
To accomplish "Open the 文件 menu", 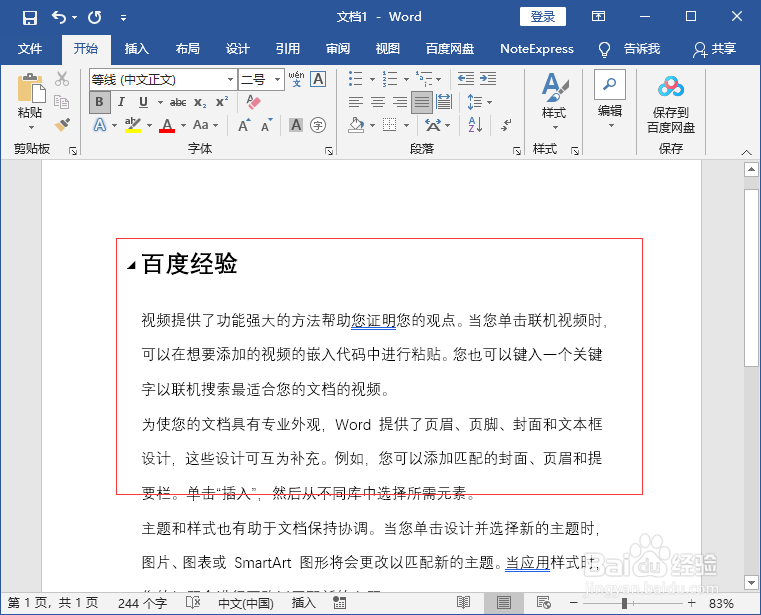I will click(x=30, y=49).
